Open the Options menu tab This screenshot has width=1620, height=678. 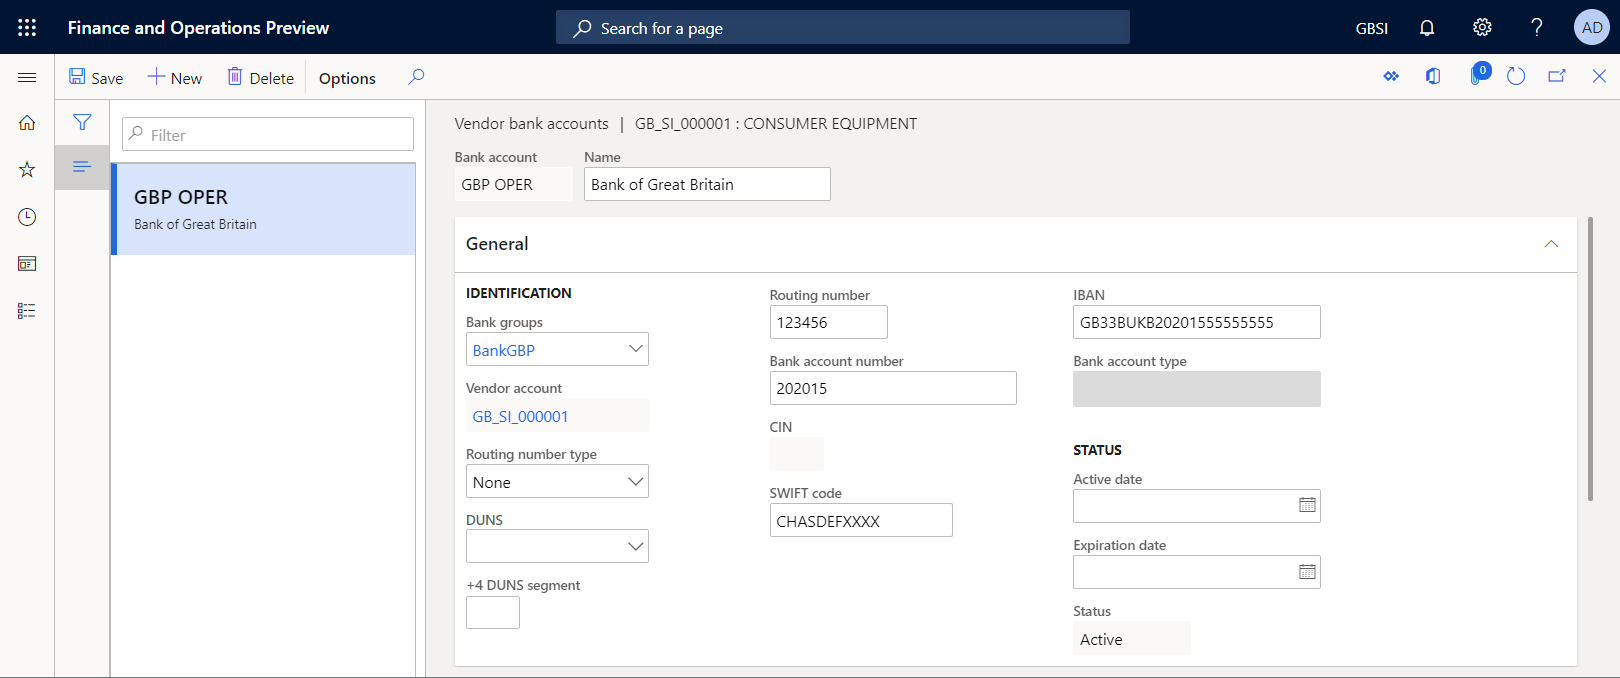(347, 78)
